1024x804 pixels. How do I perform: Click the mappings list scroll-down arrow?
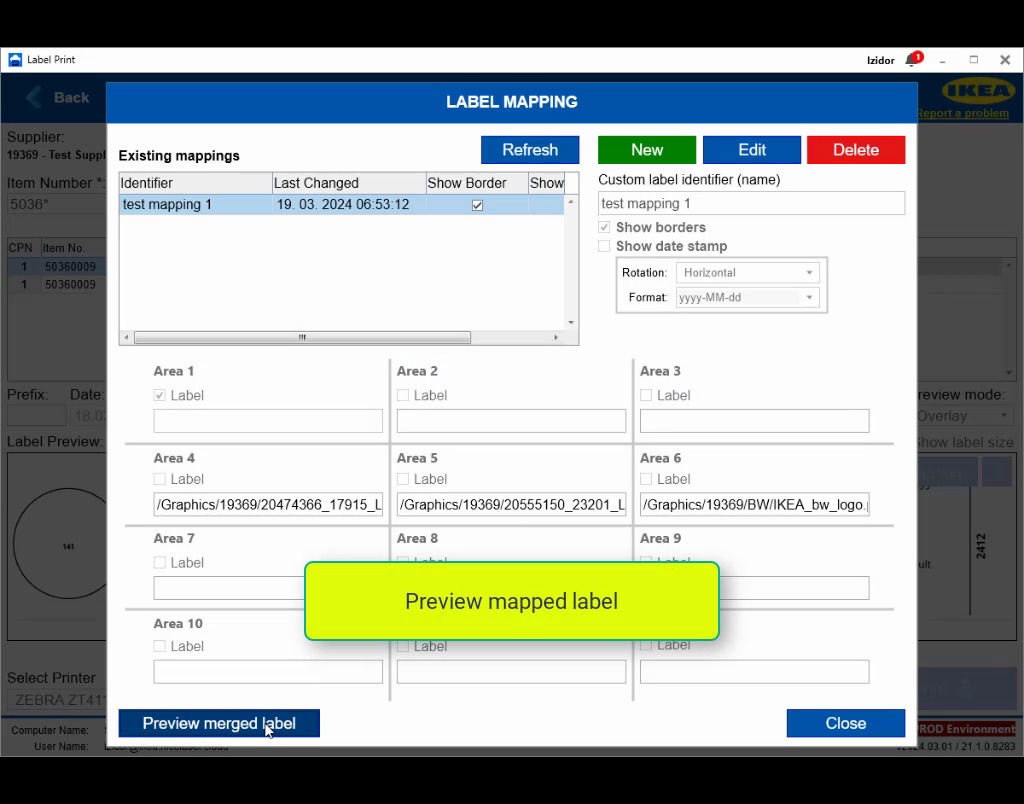[x=571, y=323]
